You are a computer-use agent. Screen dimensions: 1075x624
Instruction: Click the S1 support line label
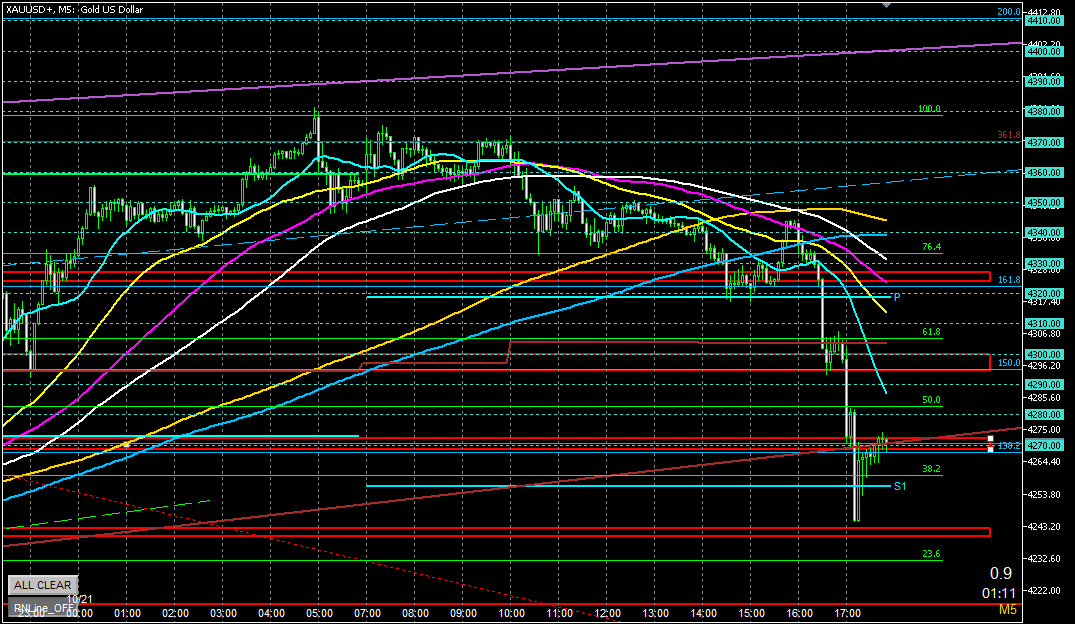coord(899,486)
